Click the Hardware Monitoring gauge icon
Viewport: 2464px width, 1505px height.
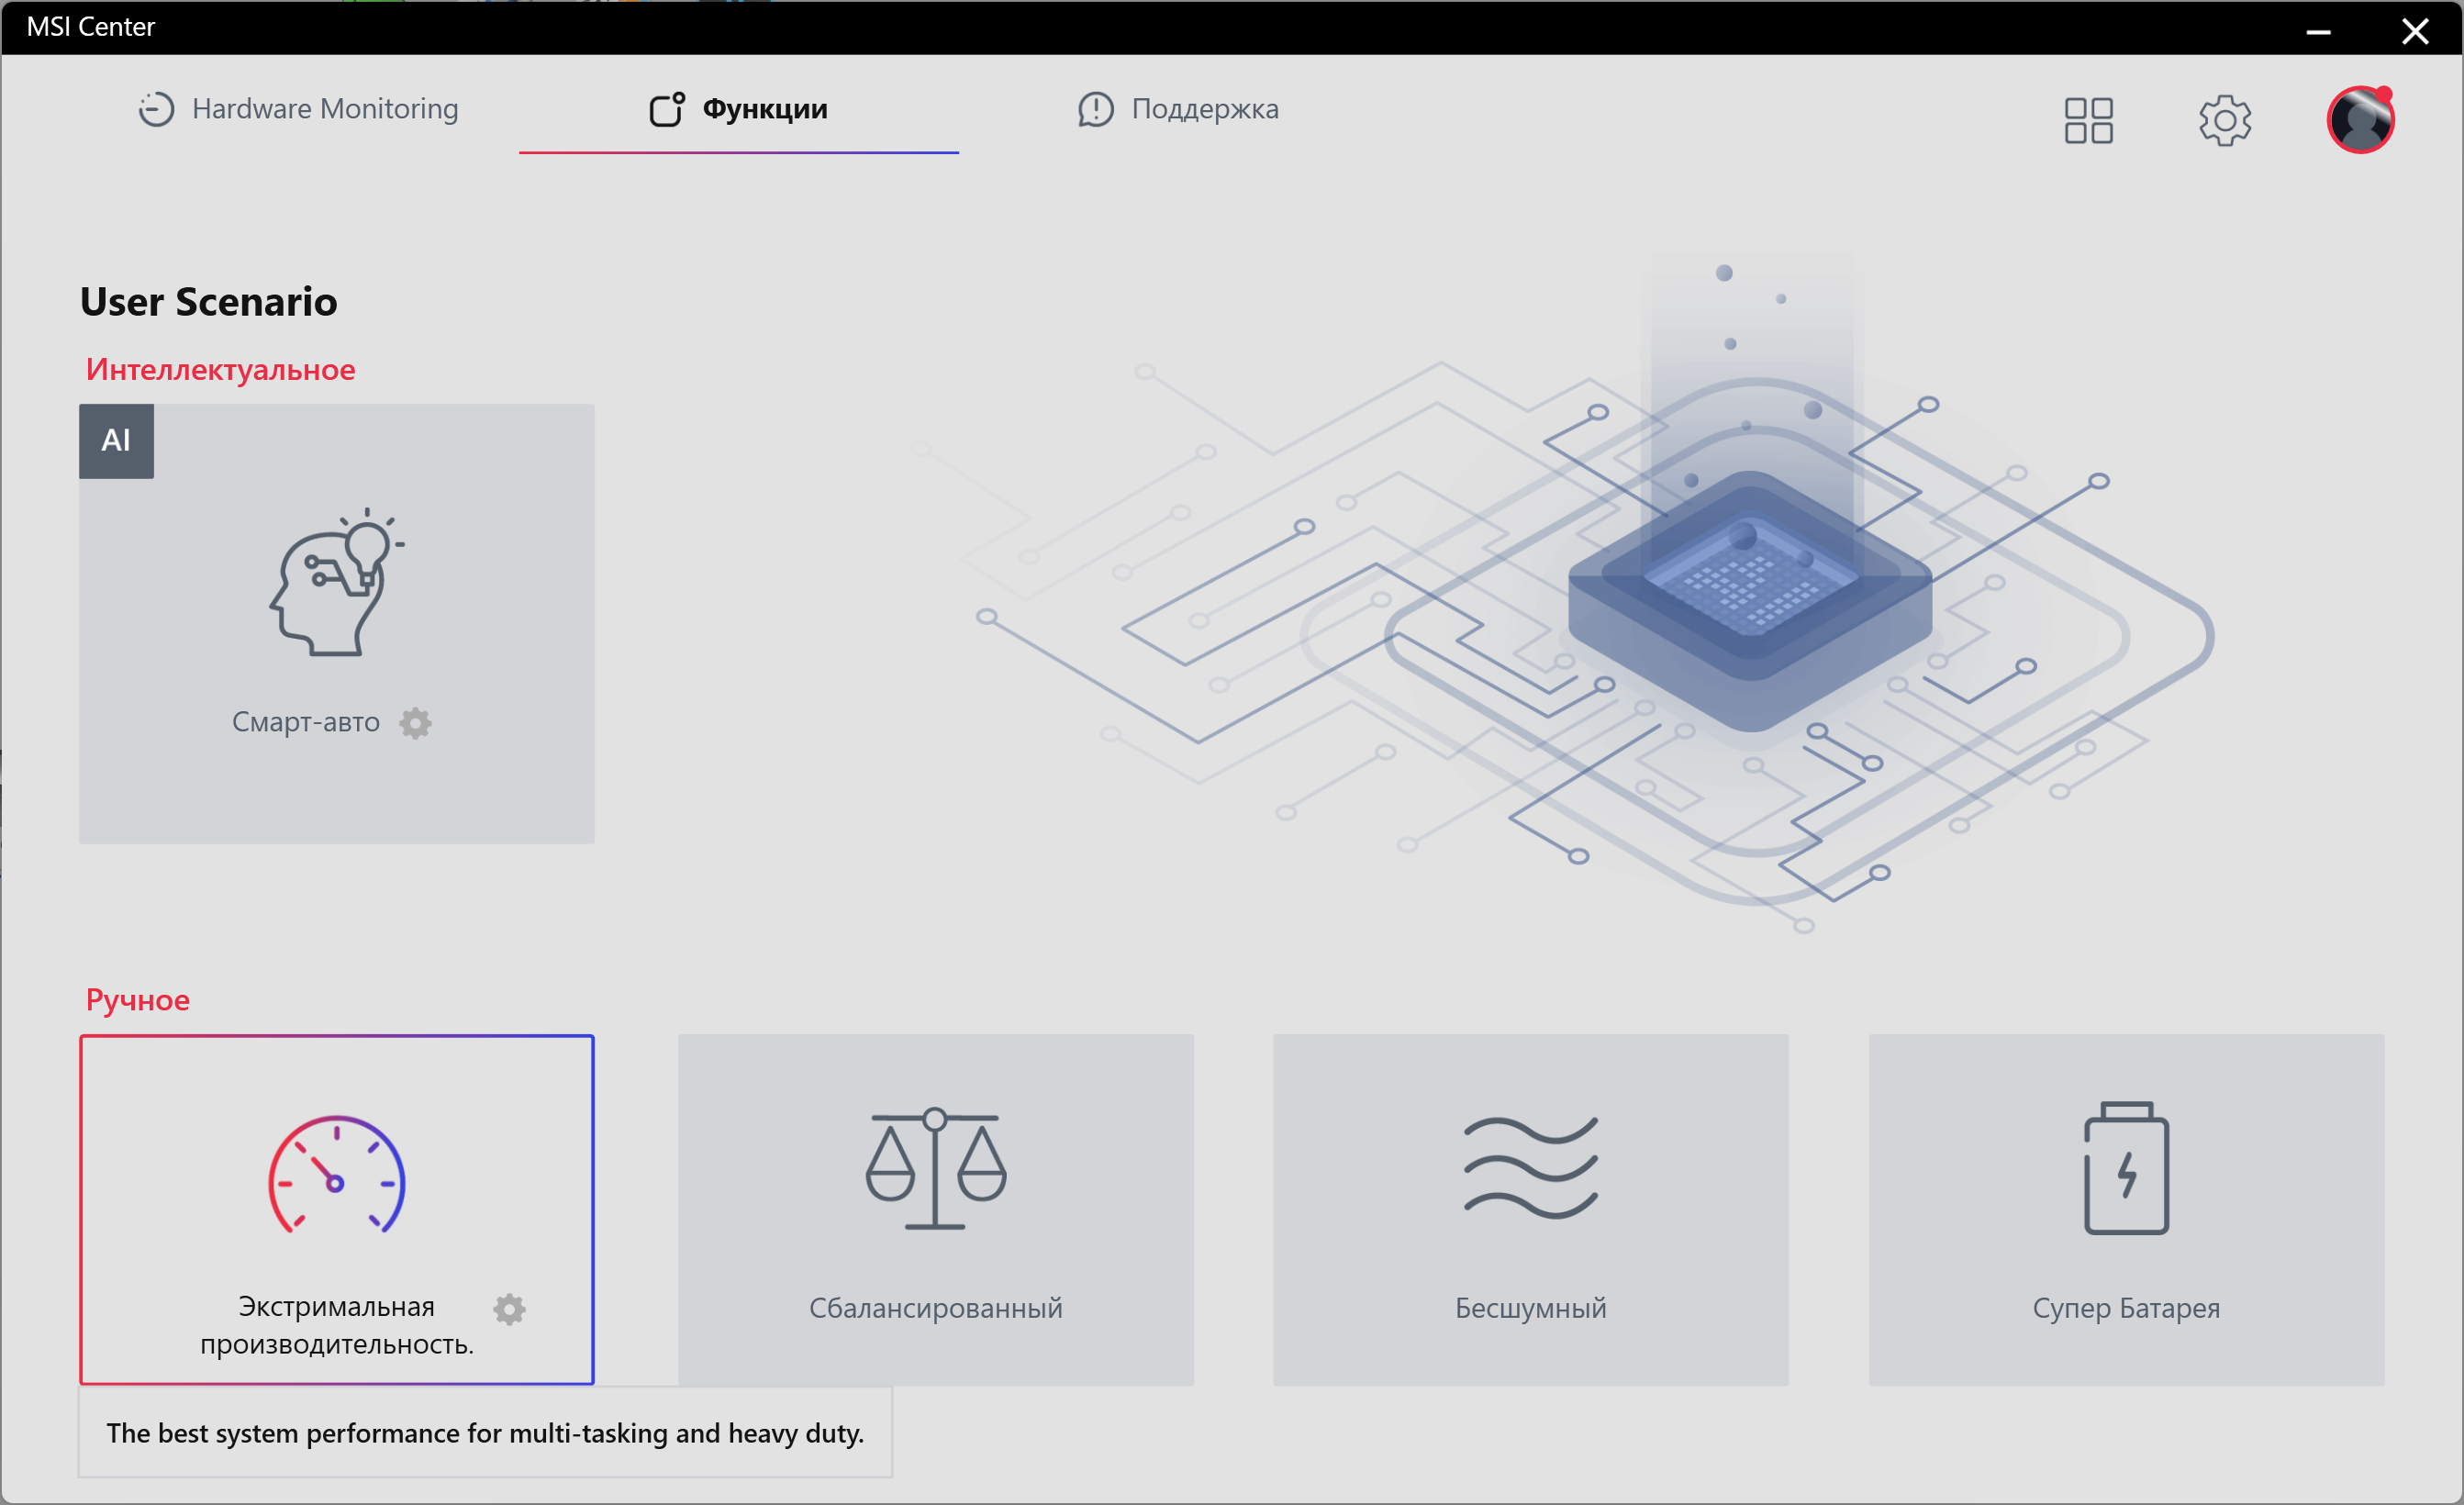156,109
